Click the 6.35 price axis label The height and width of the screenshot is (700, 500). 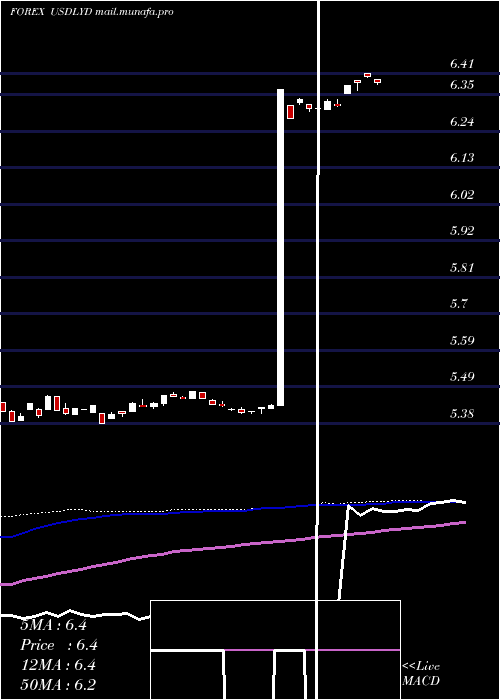pos(462,85)
